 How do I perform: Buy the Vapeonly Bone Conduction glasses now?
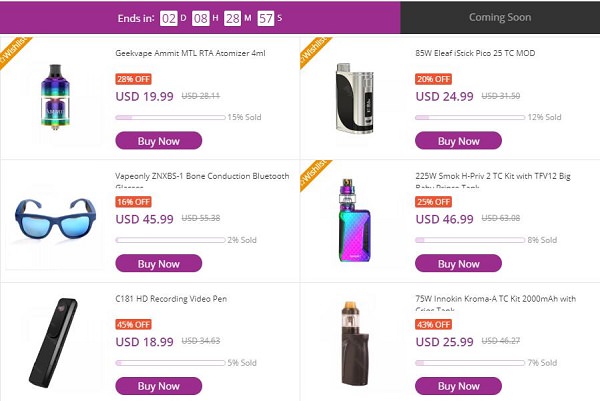(159, 264)
